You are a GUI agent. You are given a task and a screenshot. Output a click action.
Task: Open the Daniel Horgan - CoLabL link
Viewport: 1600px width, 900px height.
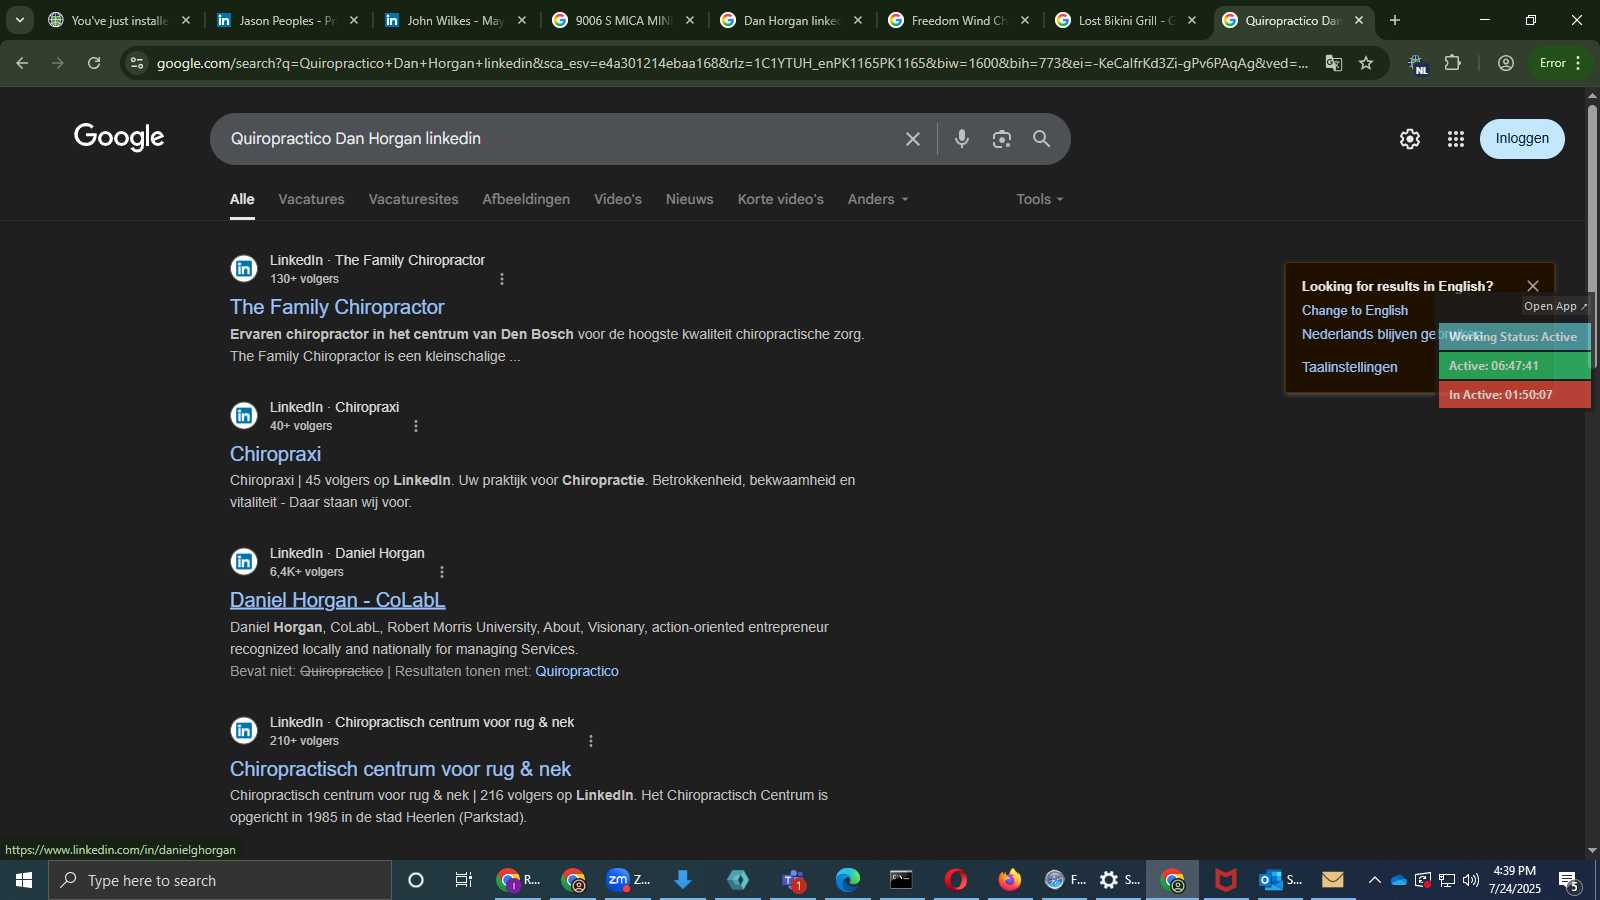pos(337,600)
